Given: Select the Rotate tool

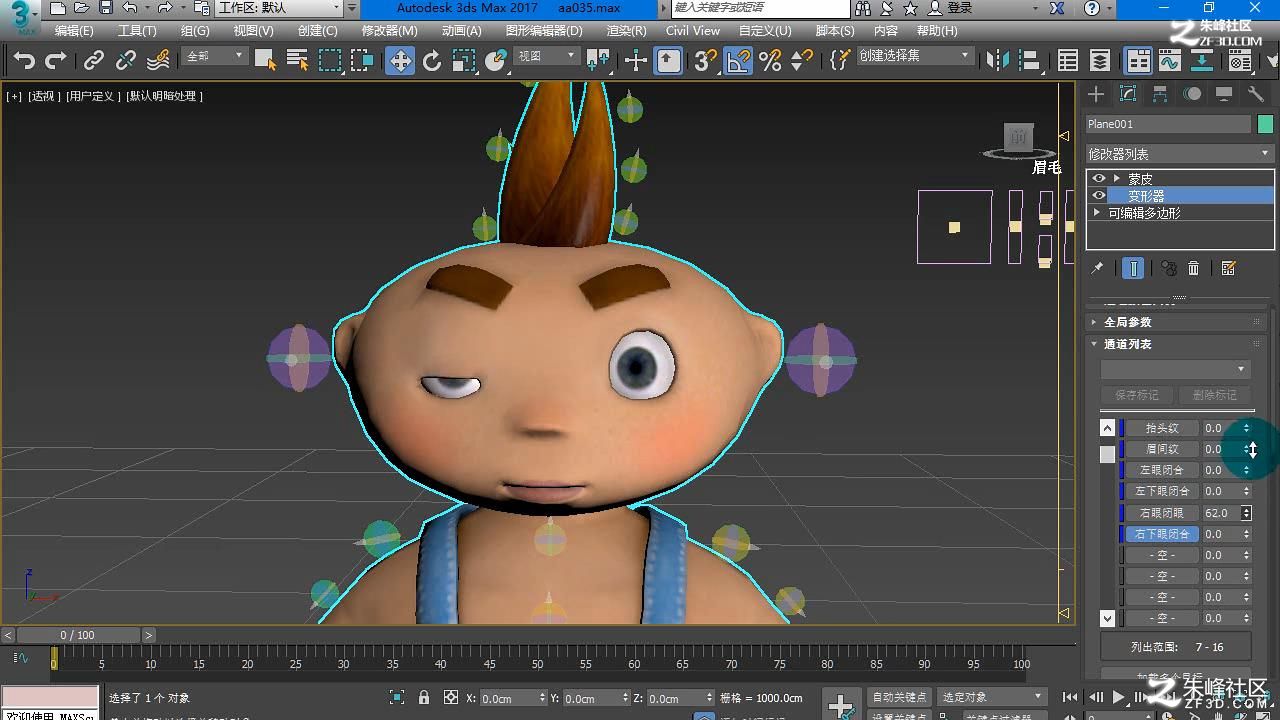Looking at the screenshot, I should pyautogui.click(x=432, y=61).
